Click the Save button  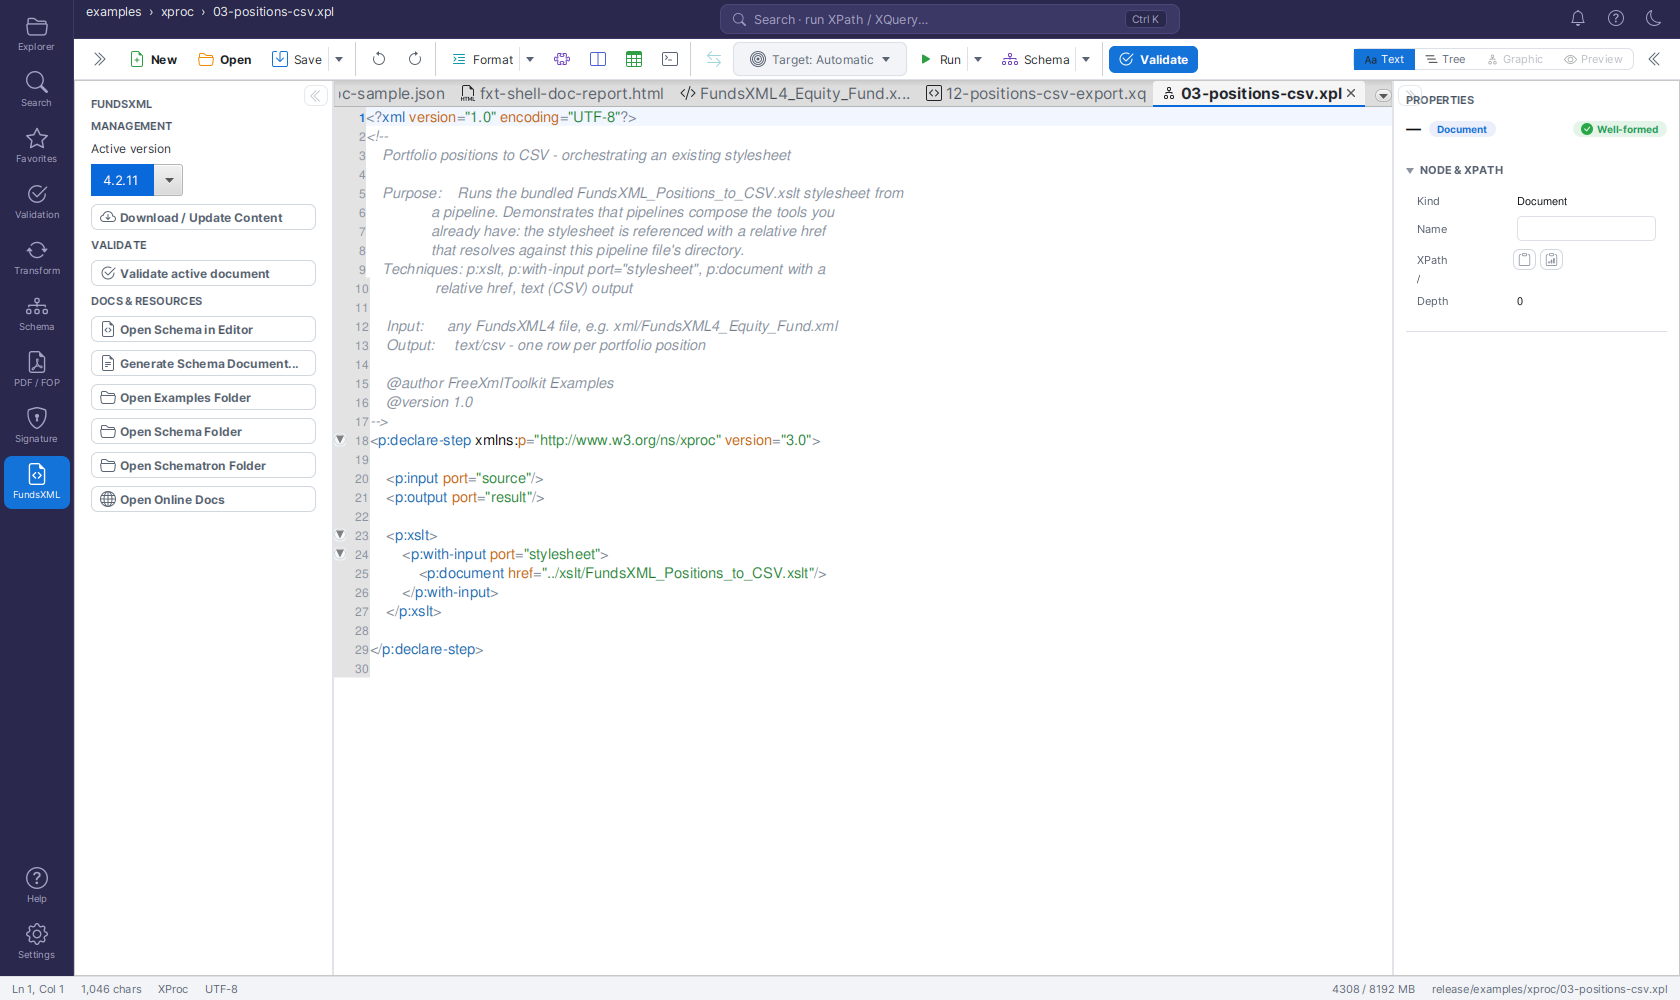click(x=297, y=59)
